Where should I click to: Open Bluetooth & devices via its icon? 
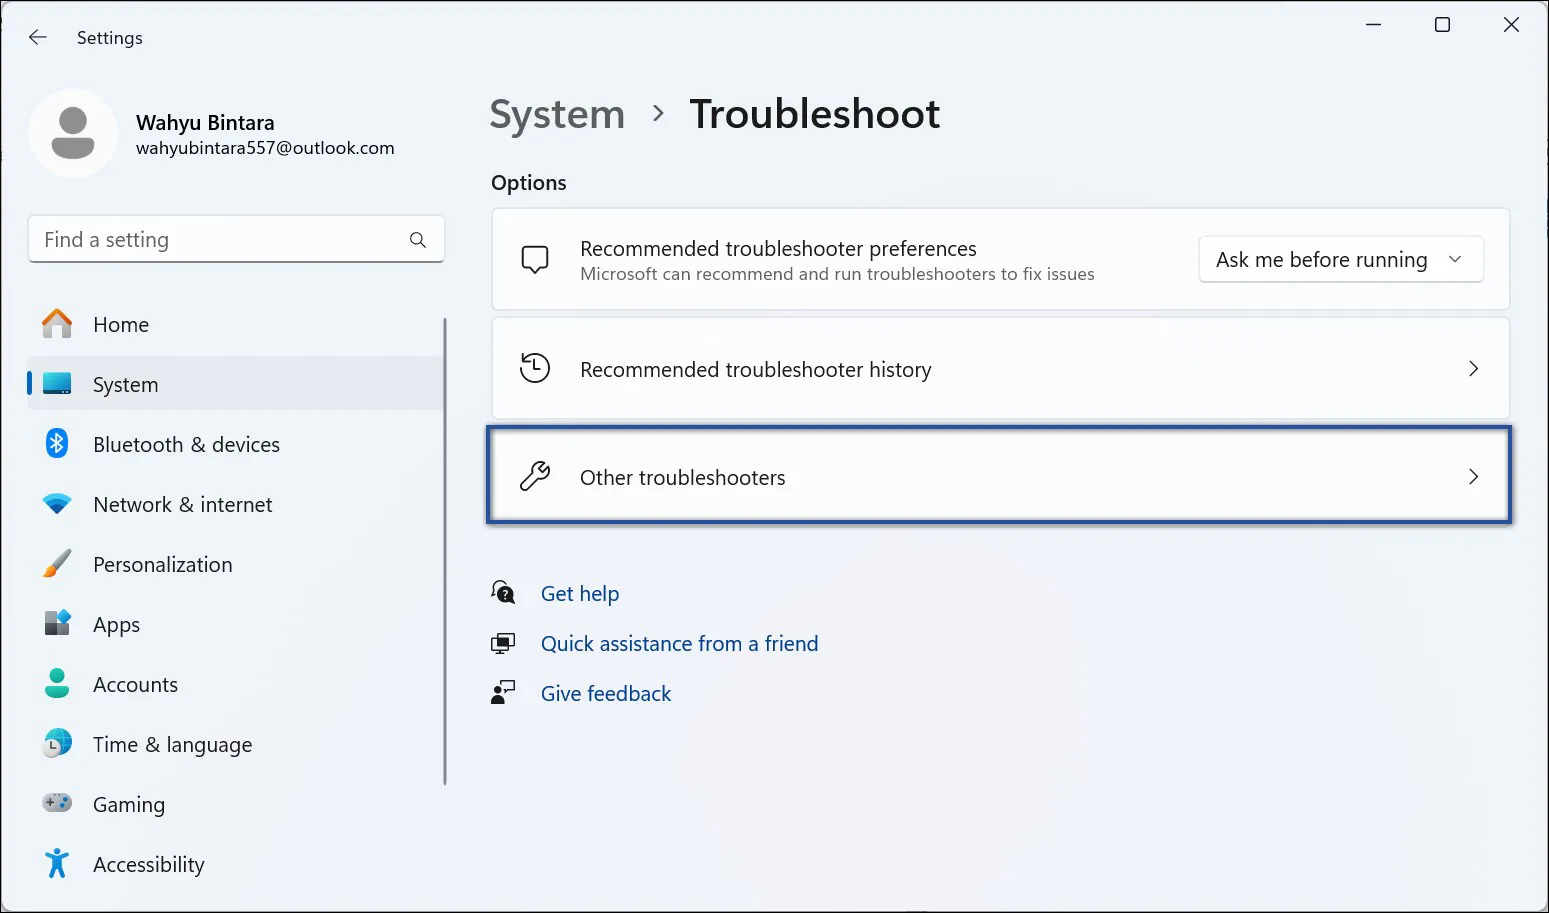click(57, 444)
